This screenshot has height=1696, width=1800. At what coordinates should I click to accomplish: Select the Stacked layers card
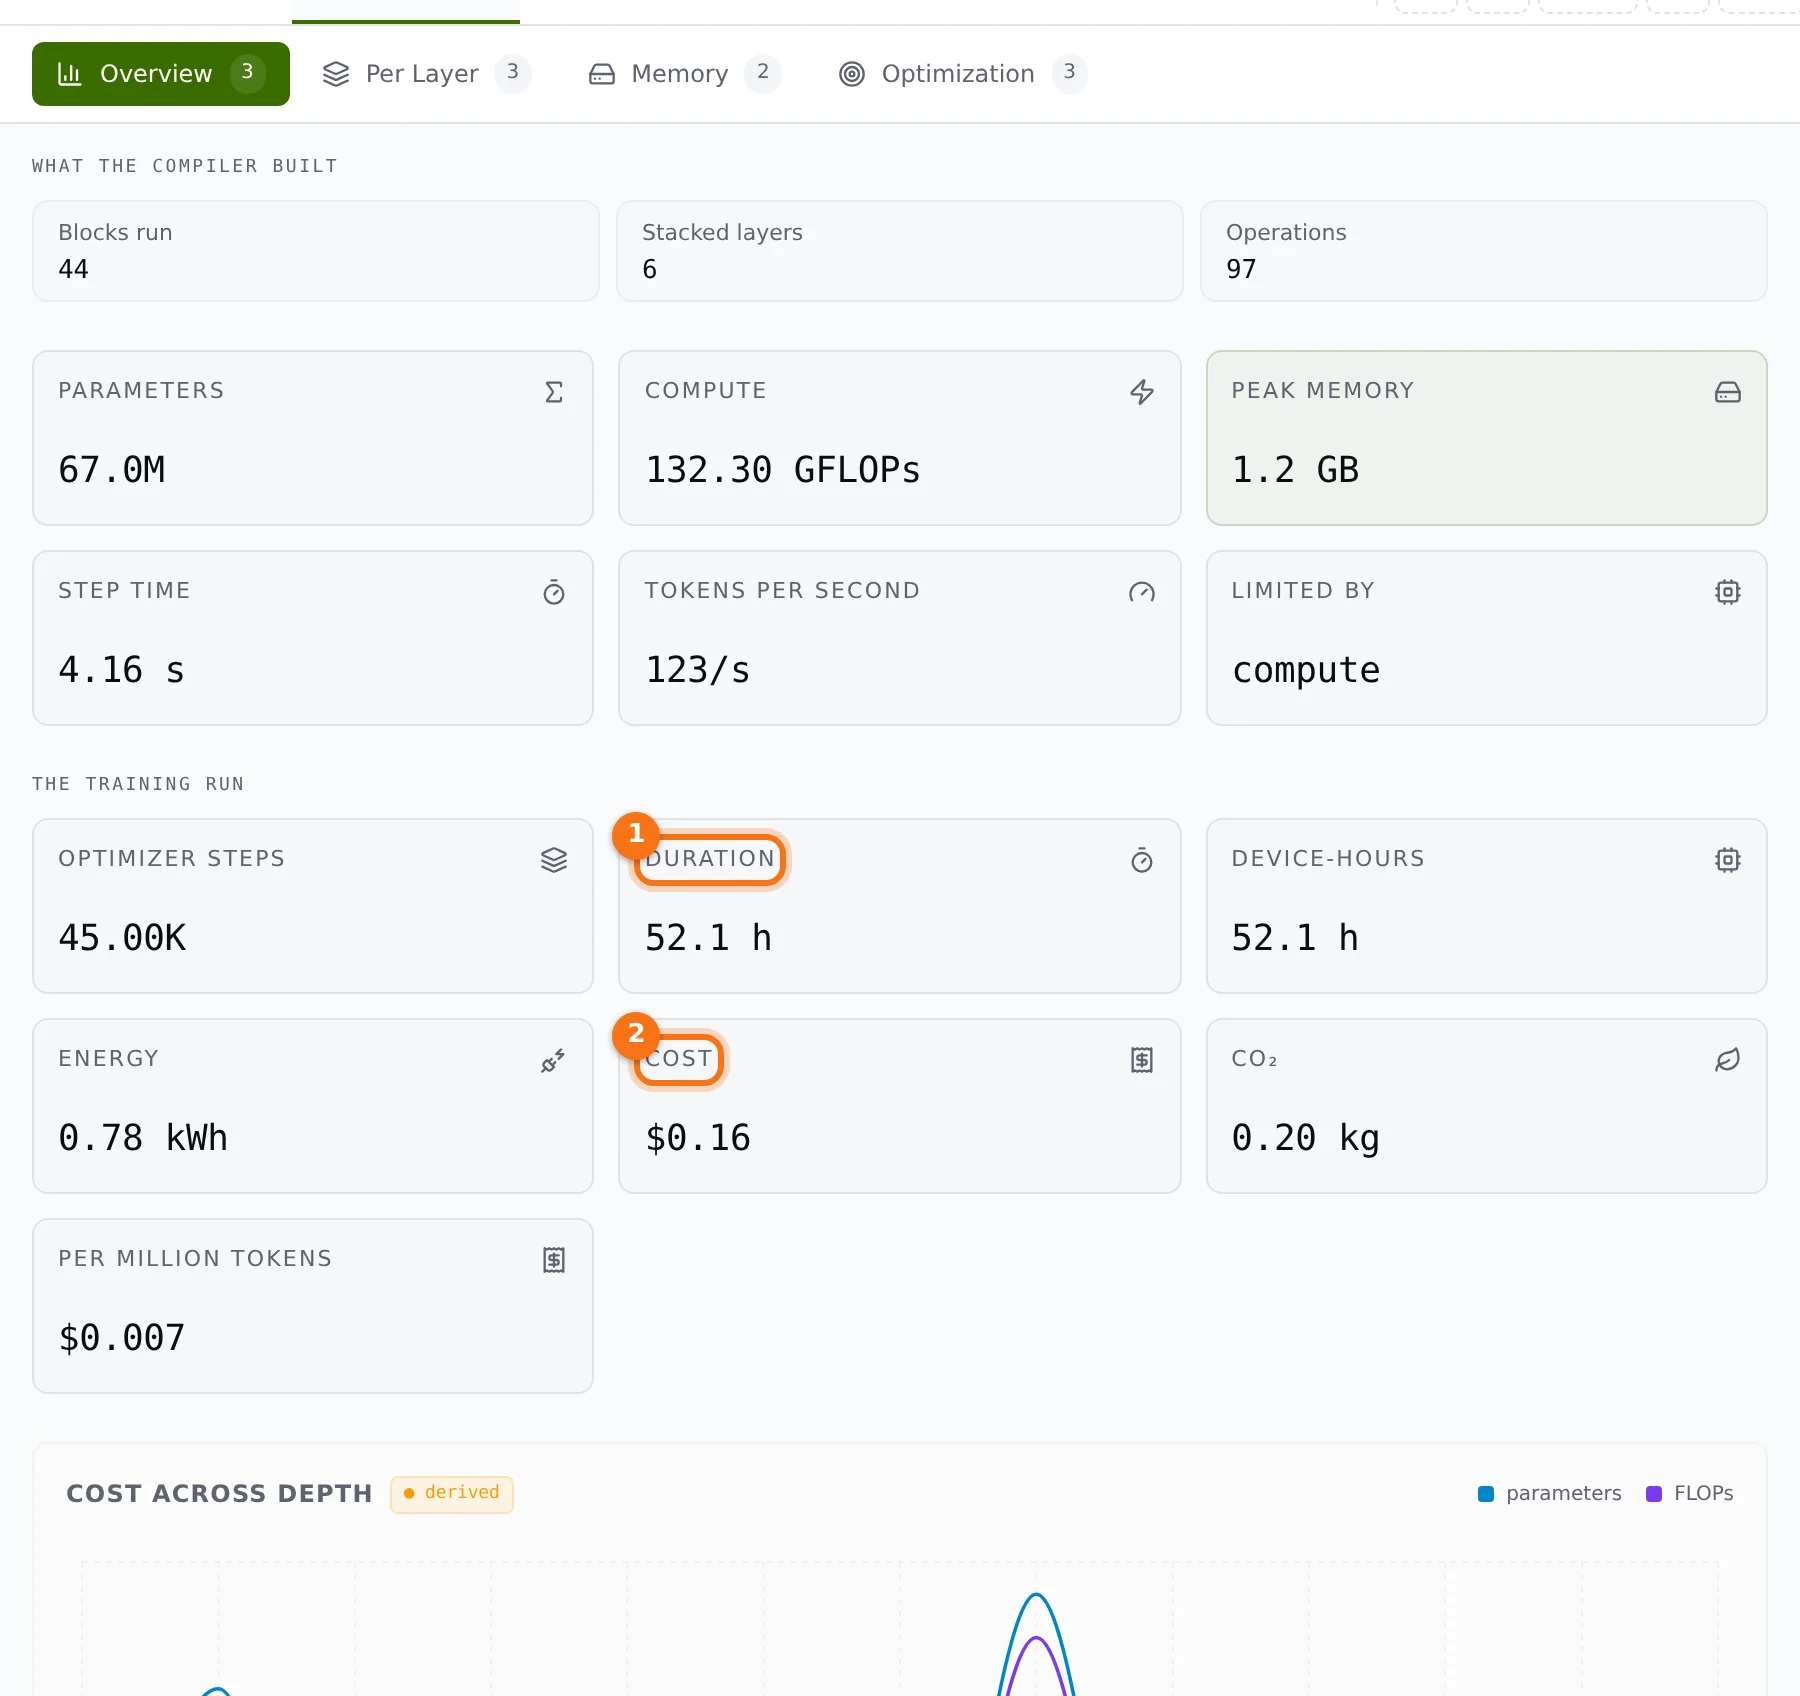point(900,251)
